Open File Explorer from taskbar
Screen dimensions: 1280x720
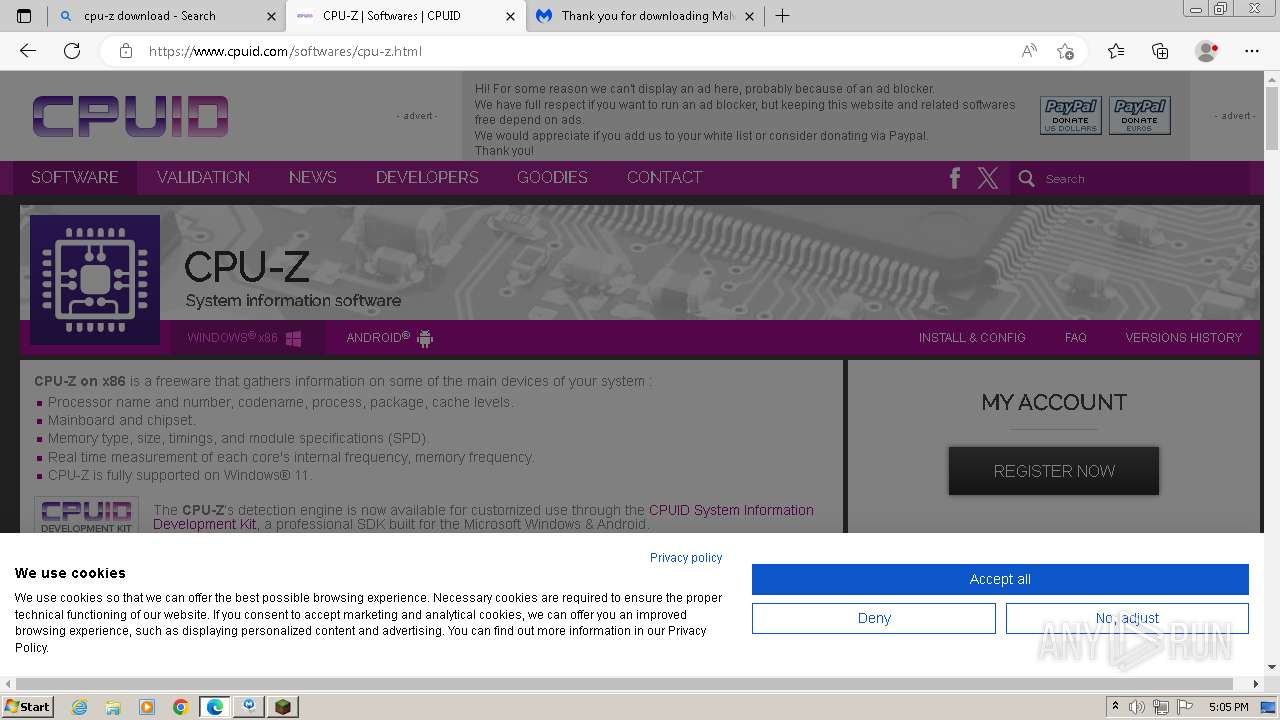113,707
